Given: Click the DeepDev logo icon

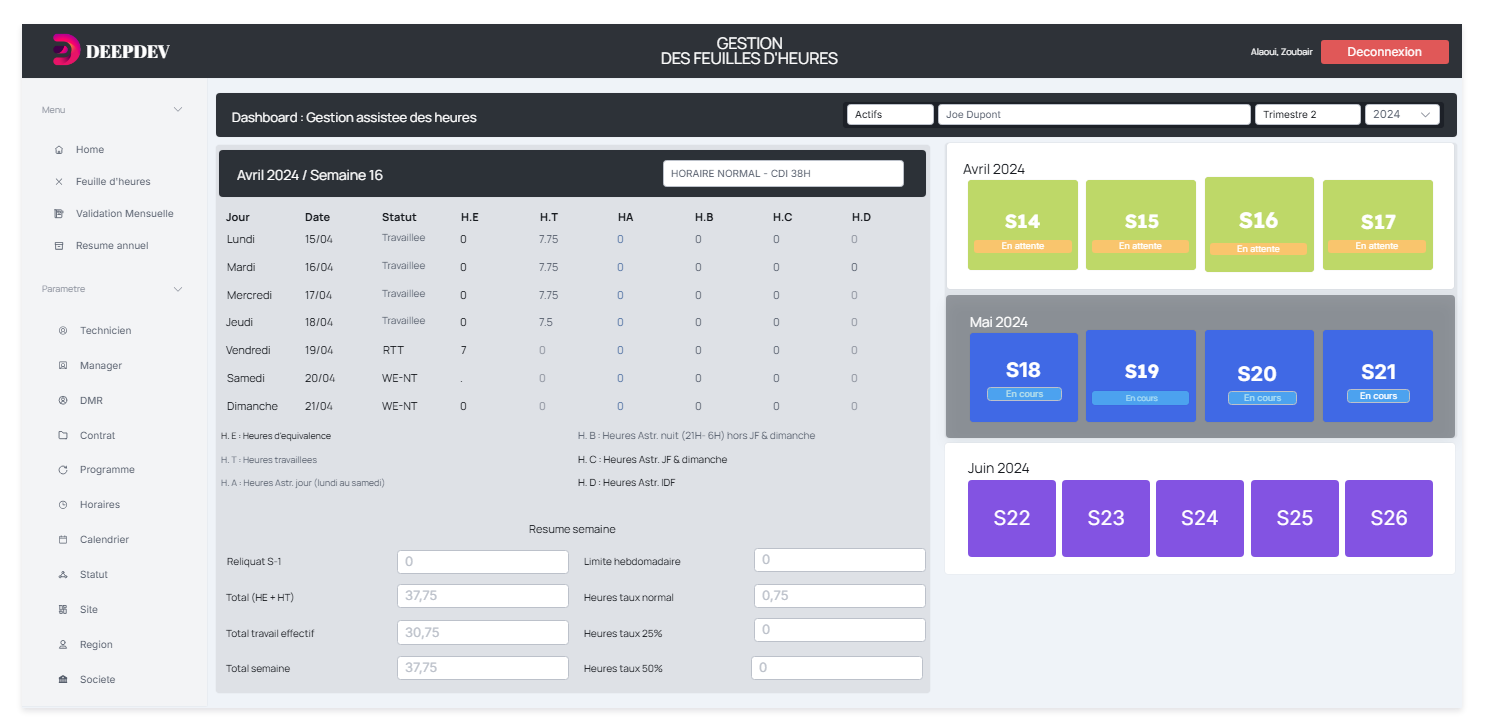Looking at the screenshot, I should pos(65,50).
